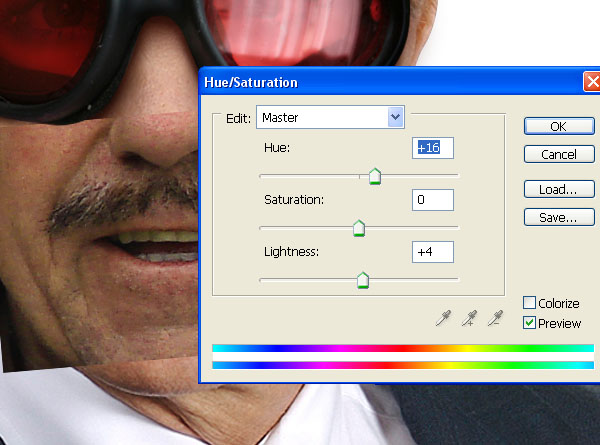600x445 pixels.
Task: Click the Hue/Saturation title bar
Action: tap(390, 82)
